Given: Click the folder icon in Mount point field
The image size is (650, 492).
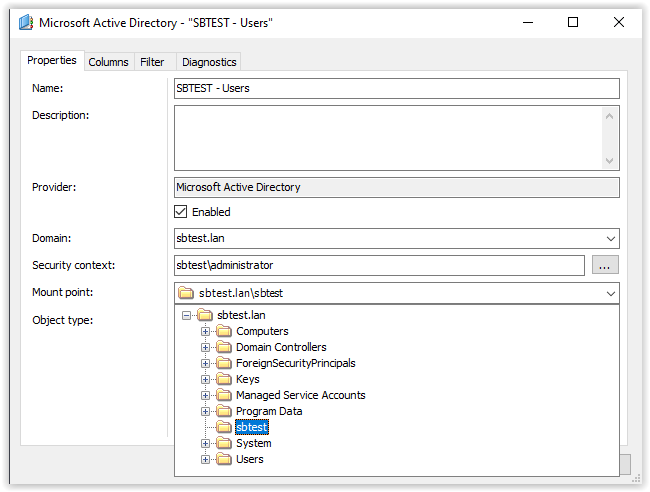Looking at the screenshot, I should point(186,293).
